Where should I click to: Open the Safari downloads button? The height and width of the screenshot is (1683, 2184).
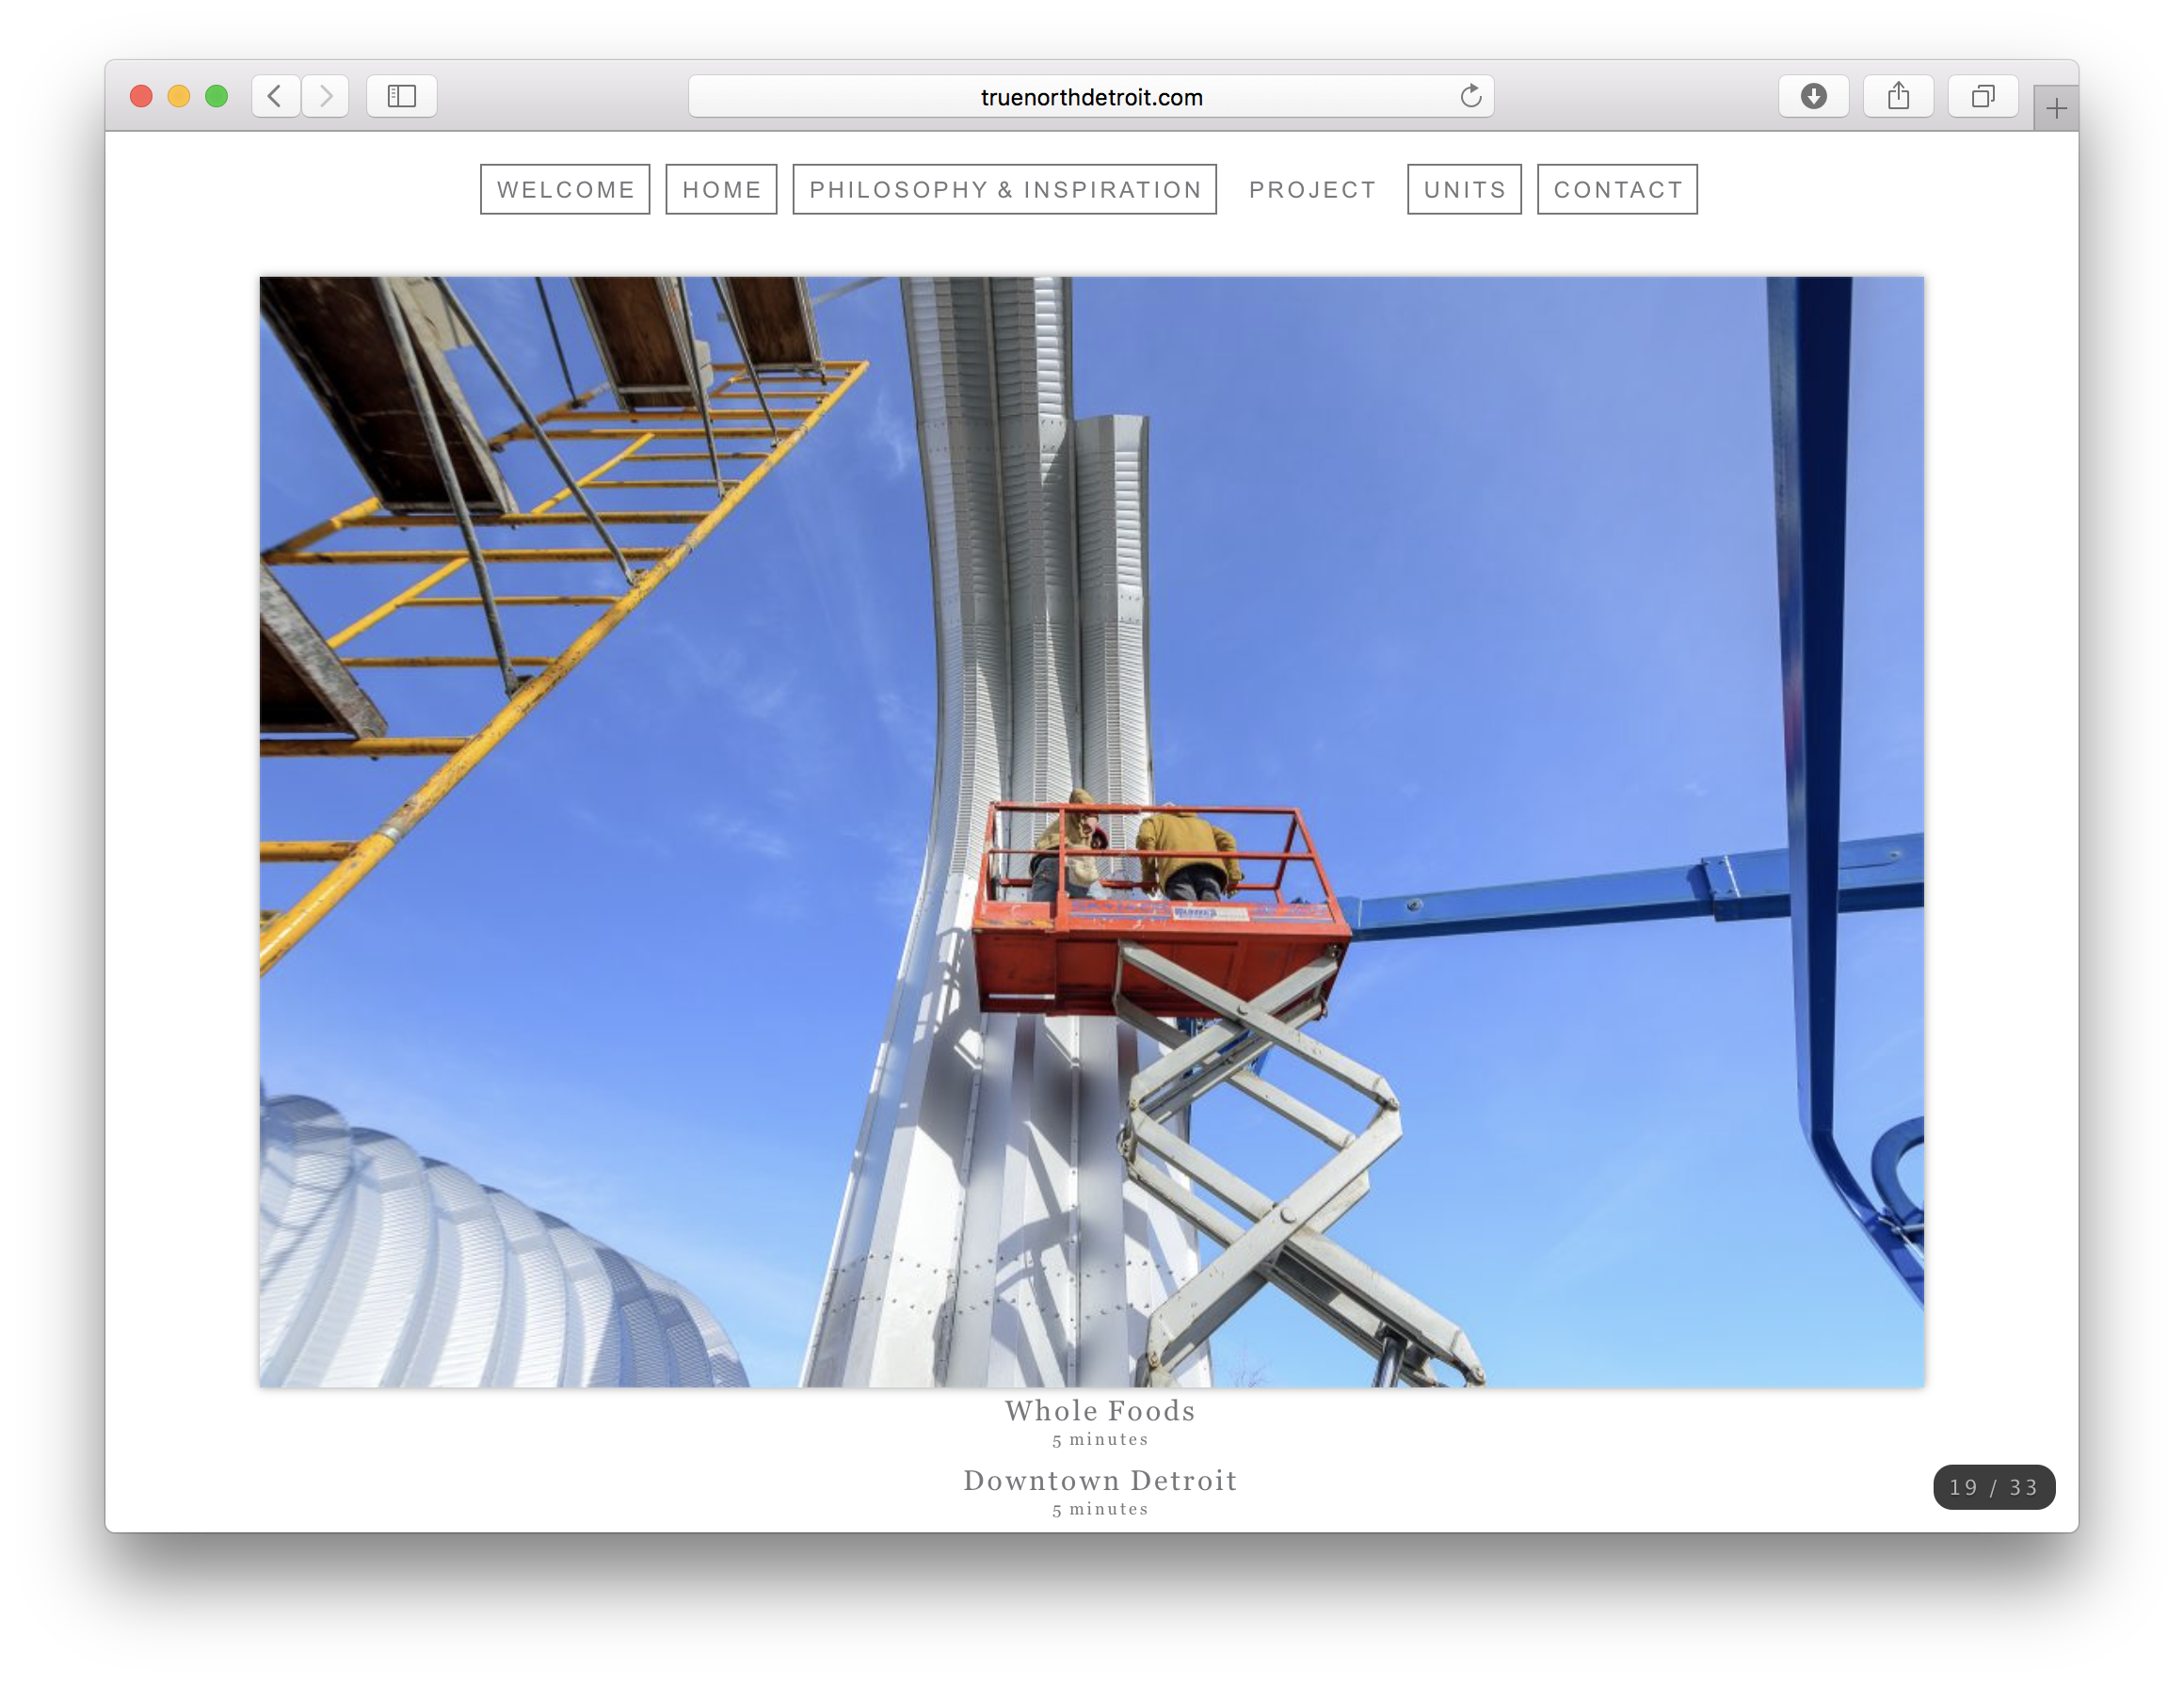(1813, 96)
